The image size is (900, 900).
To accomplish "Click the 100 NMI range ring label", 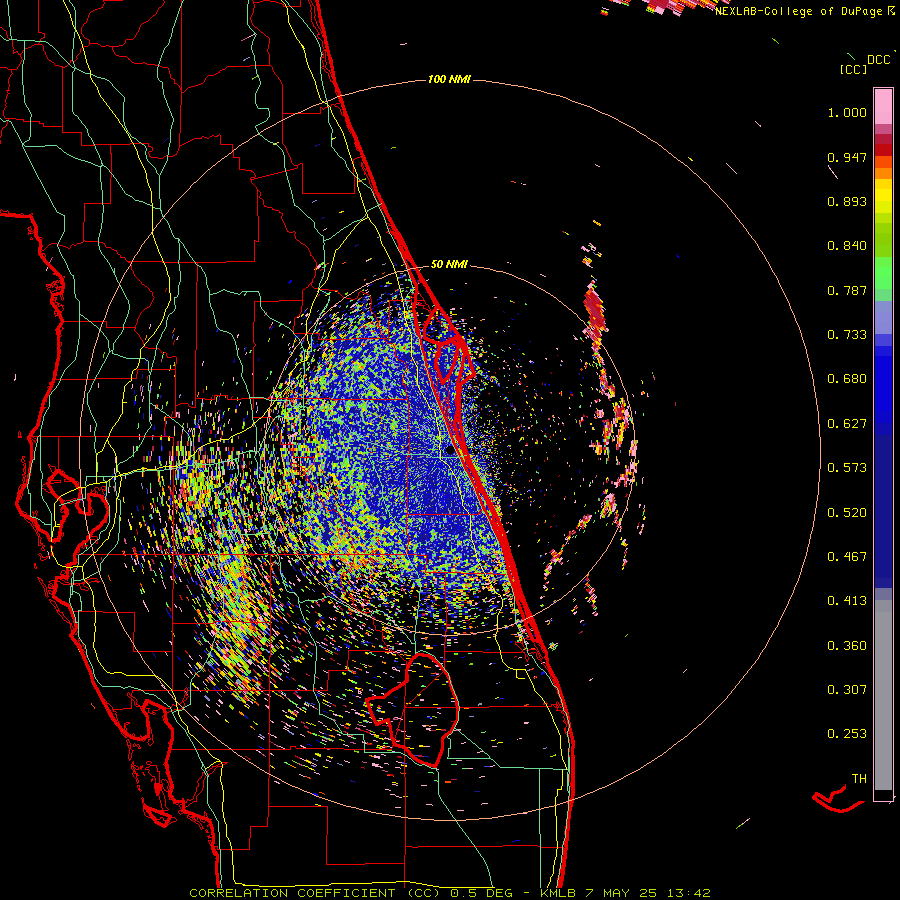I will (x=449, y=79).
